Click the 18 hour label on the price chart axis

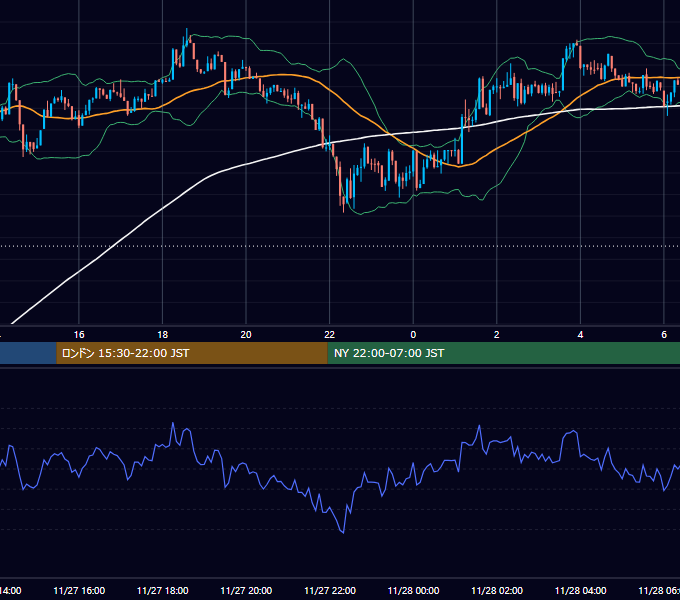(x=163, y=335)
